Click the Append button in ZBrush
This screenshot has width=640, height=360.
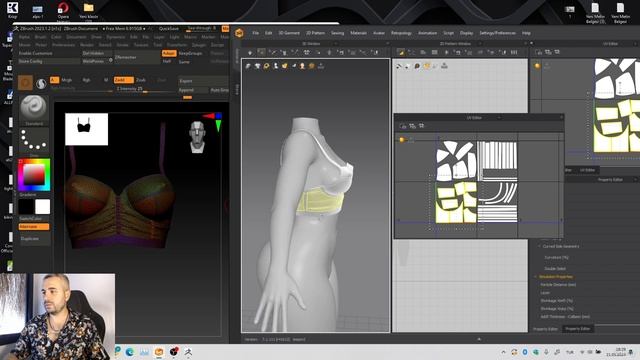tap(193, 90)
